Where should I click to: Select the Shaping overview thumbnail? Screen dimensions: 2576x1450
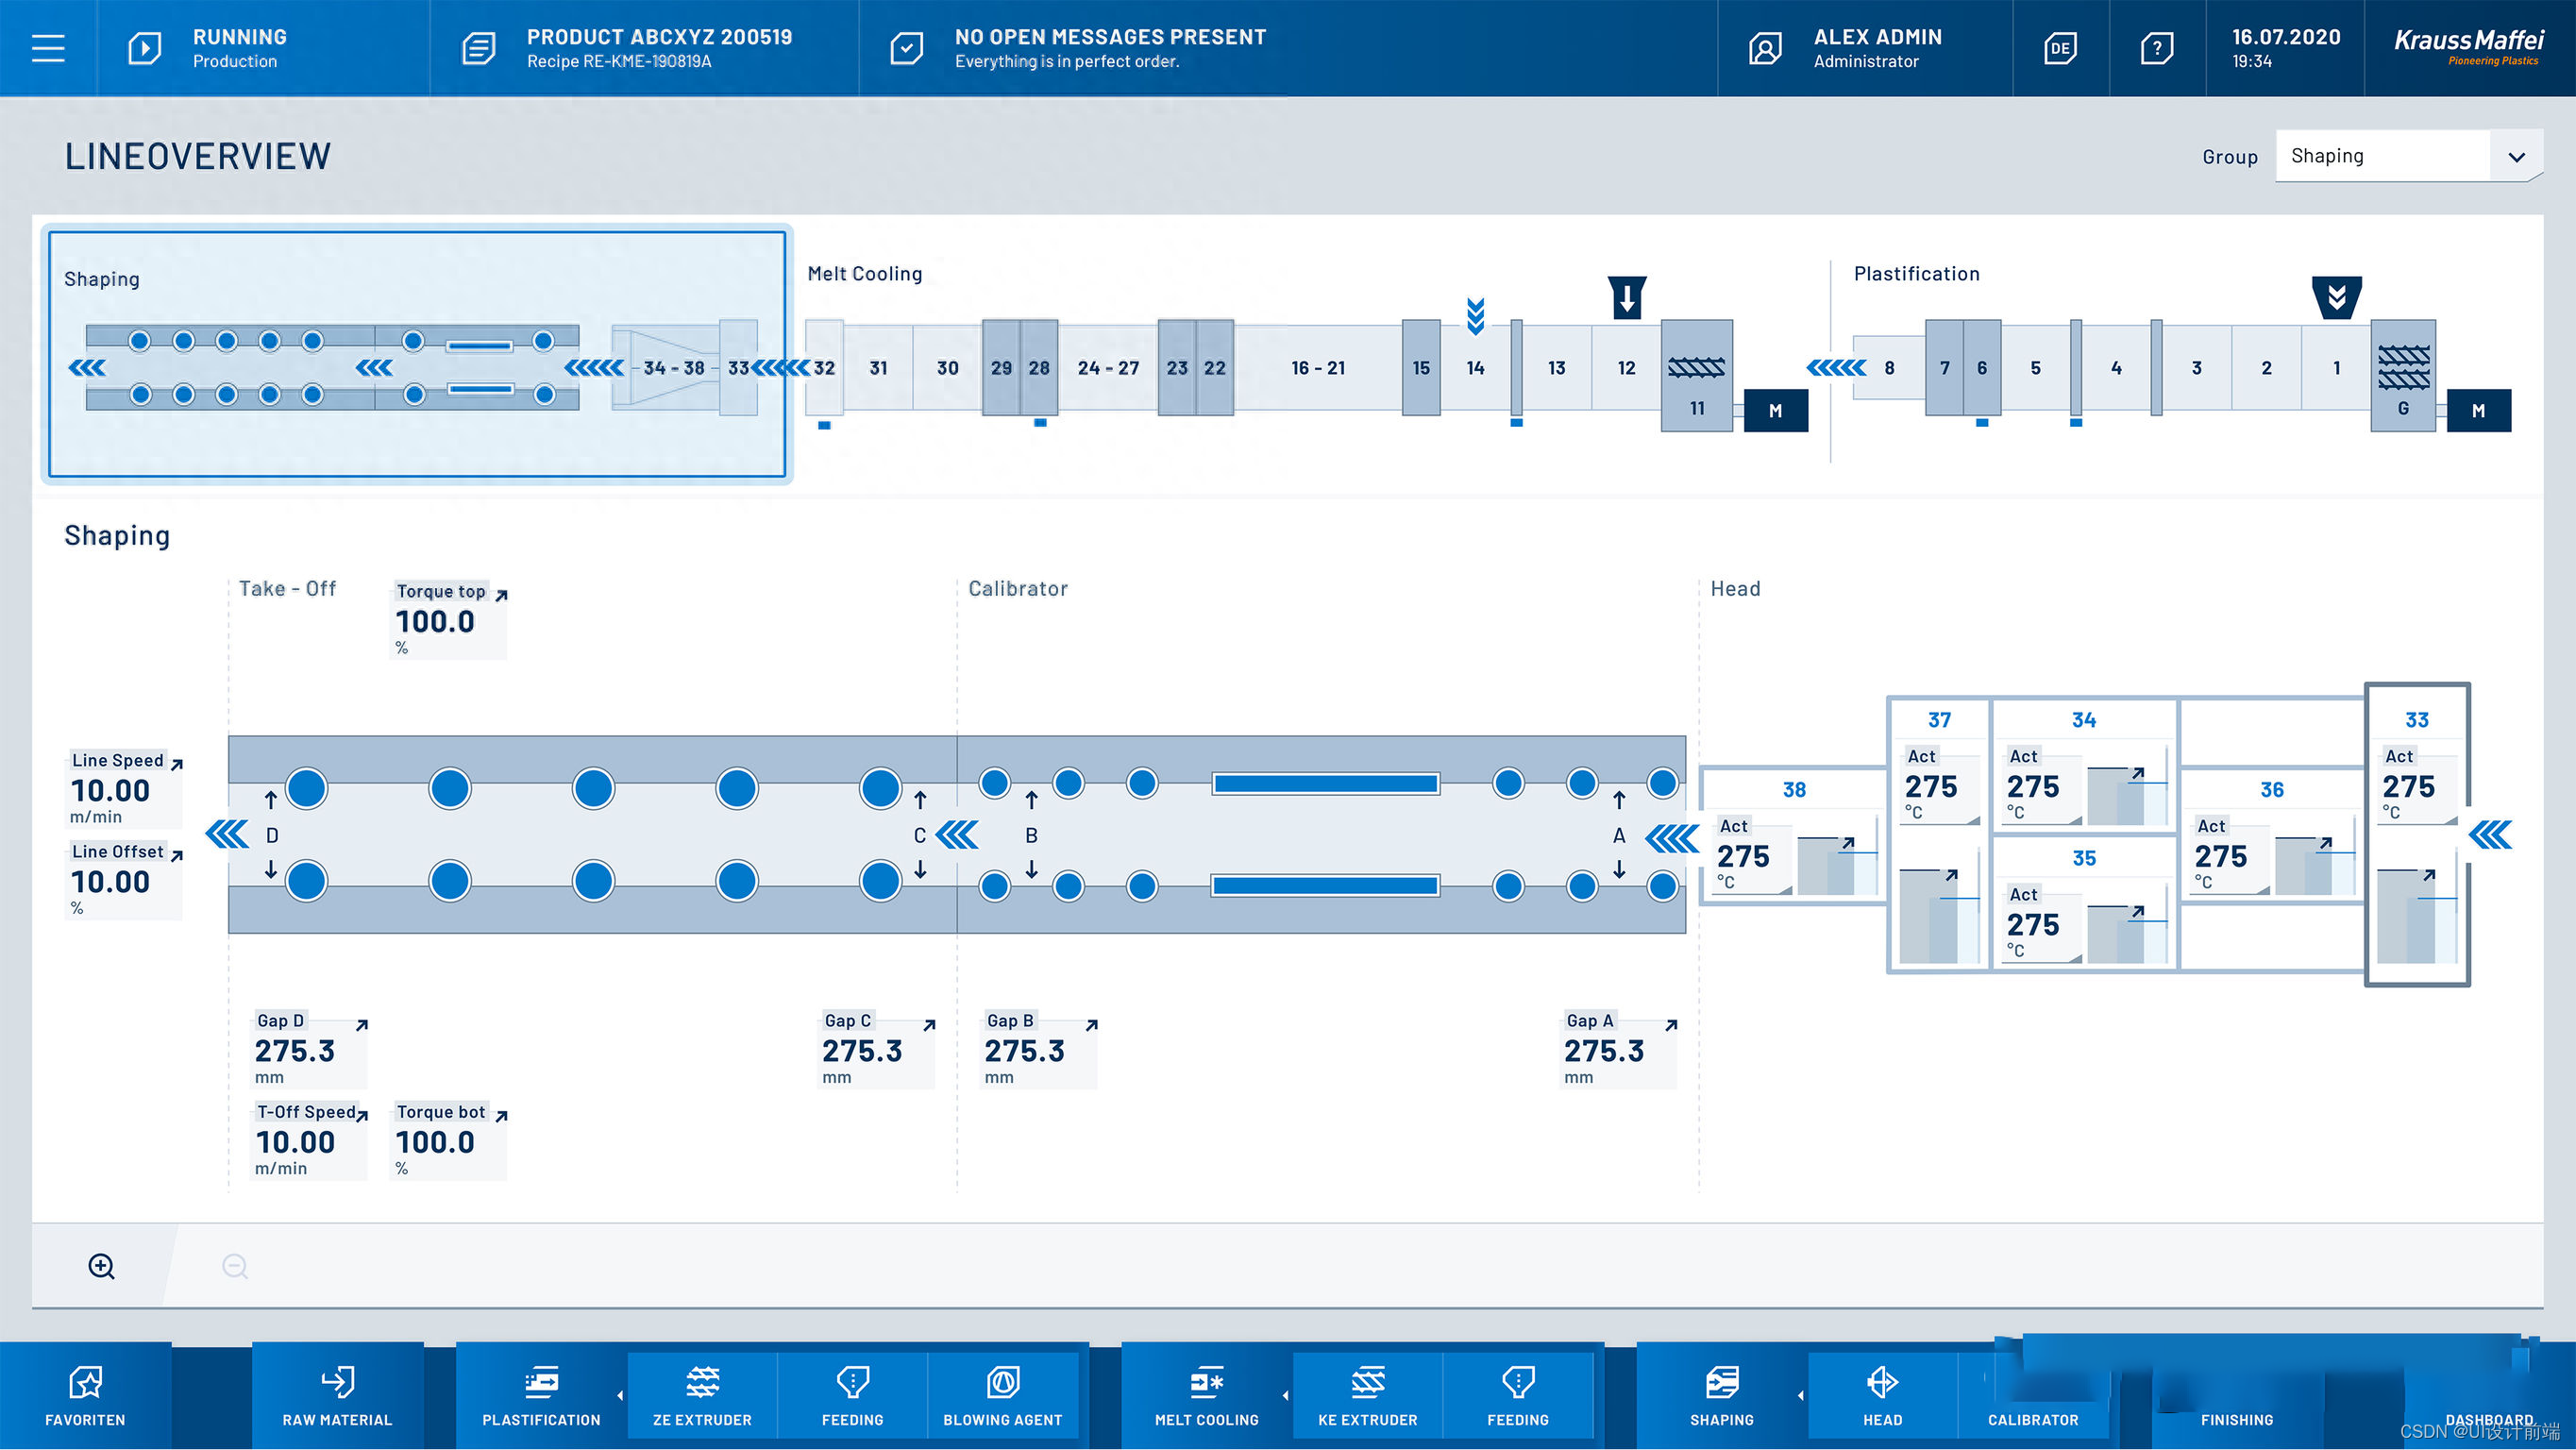[x=417, y=355]
